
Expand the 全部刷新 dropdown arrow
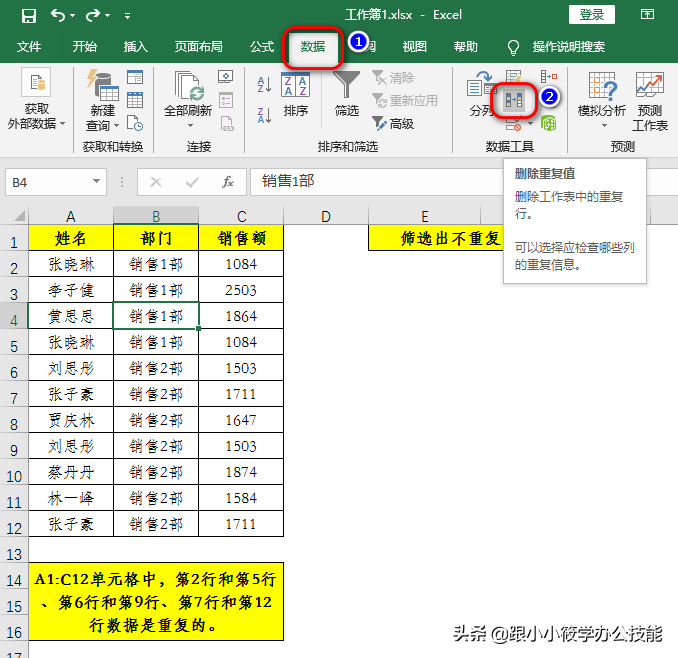(x=190, y=126)
